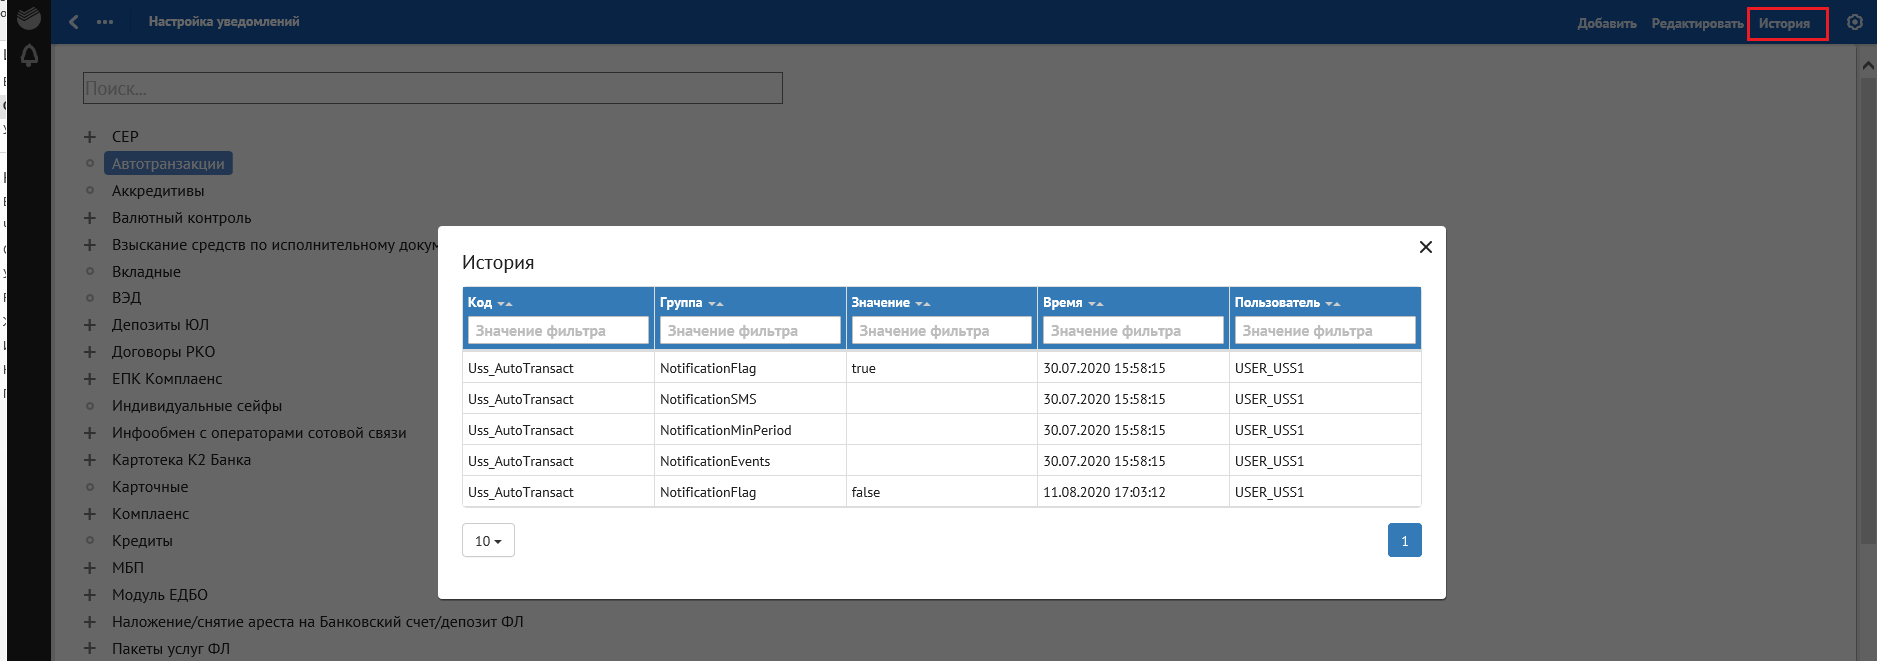The image size is (1877, 661).
Task: Click the notification bell in sidebar
Action: [x=29, y=56]
